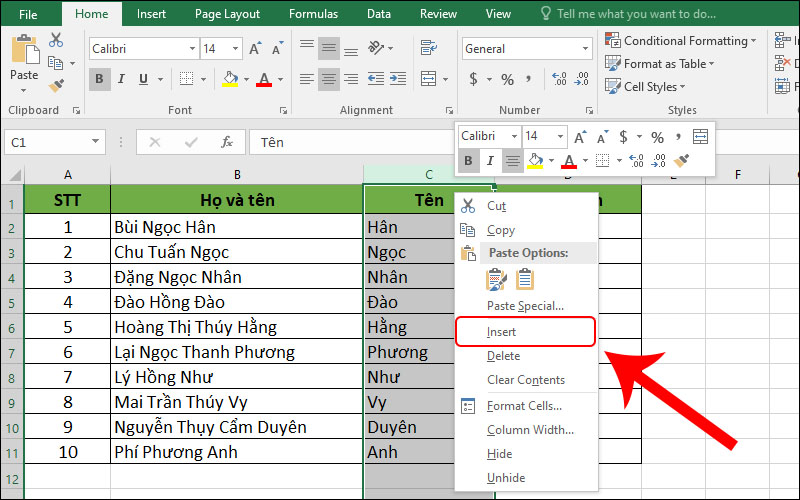Open the ribbon Font name dropdown
The image size is (800, 500).
pos(192,49)
